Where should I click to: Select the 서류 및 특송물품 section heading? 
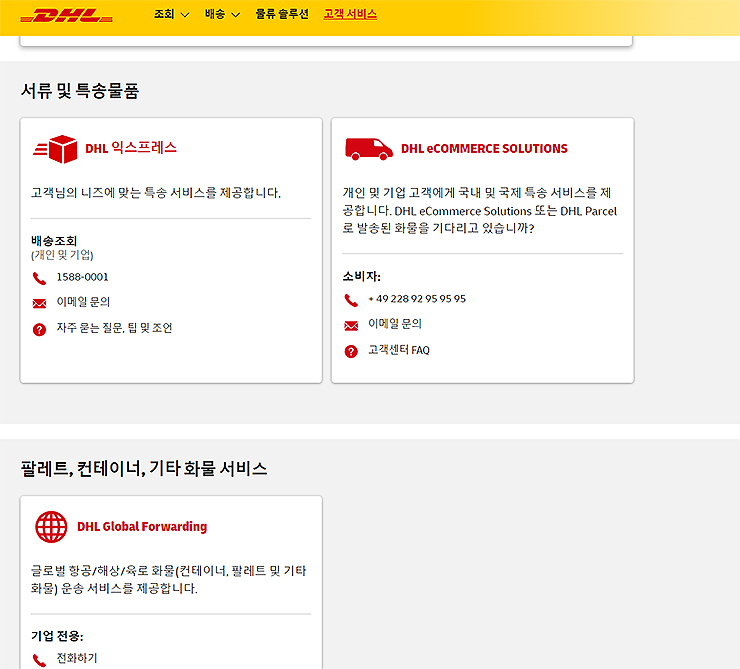[x=80, y=91]
